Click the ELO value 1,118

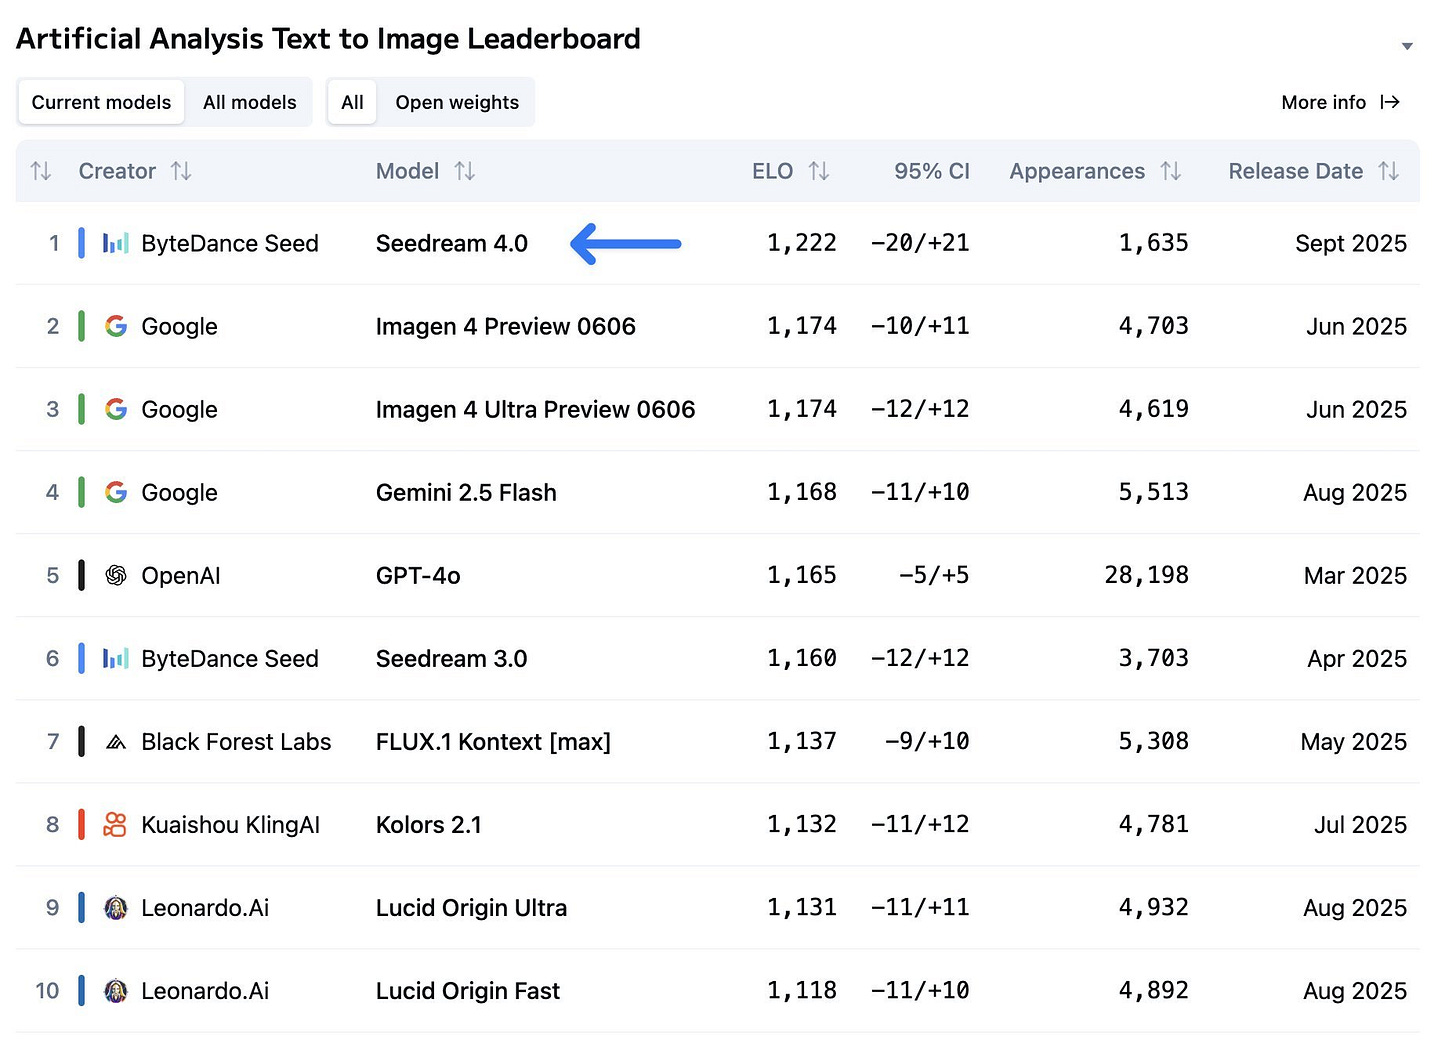[802, 991]
